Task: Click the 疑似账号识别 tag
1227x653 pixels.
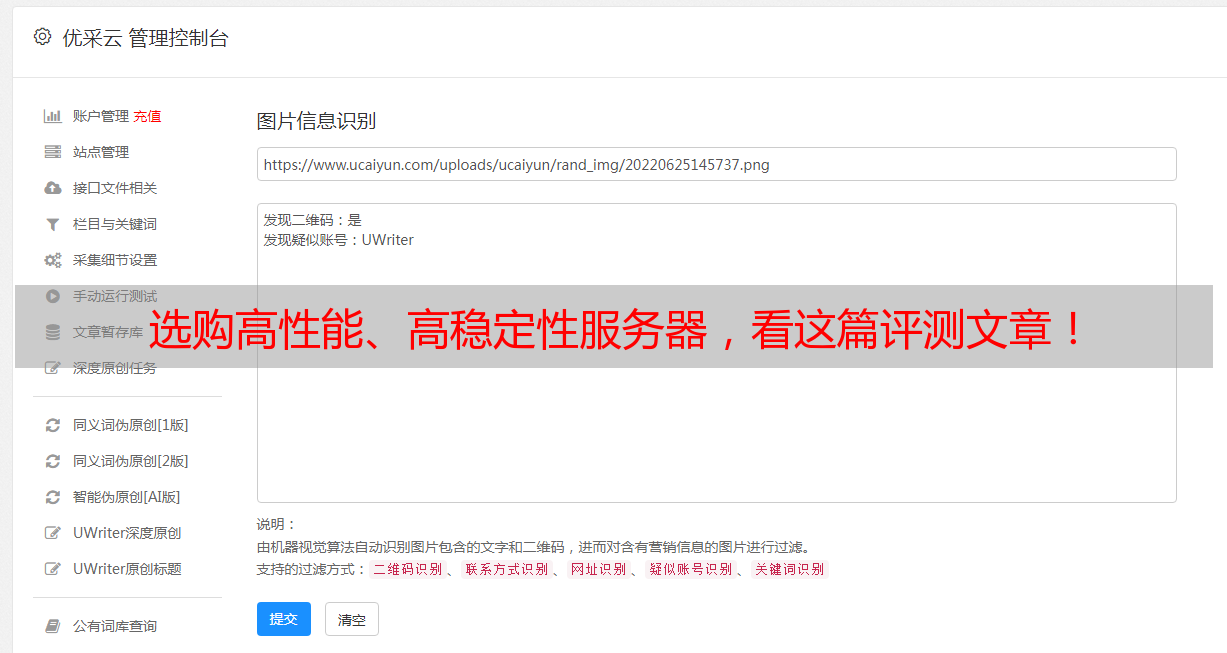Action: tap(690, 569)
